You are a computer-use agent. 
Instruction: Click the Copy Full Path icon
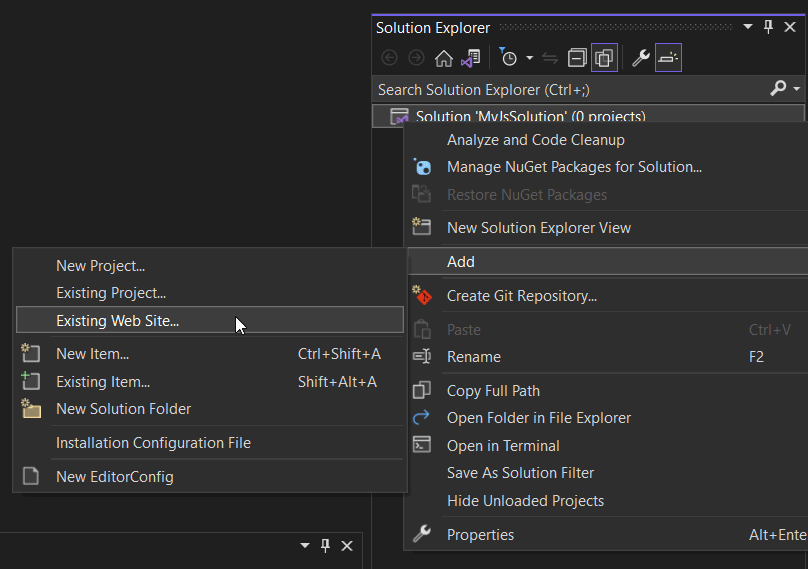[422, 390]
